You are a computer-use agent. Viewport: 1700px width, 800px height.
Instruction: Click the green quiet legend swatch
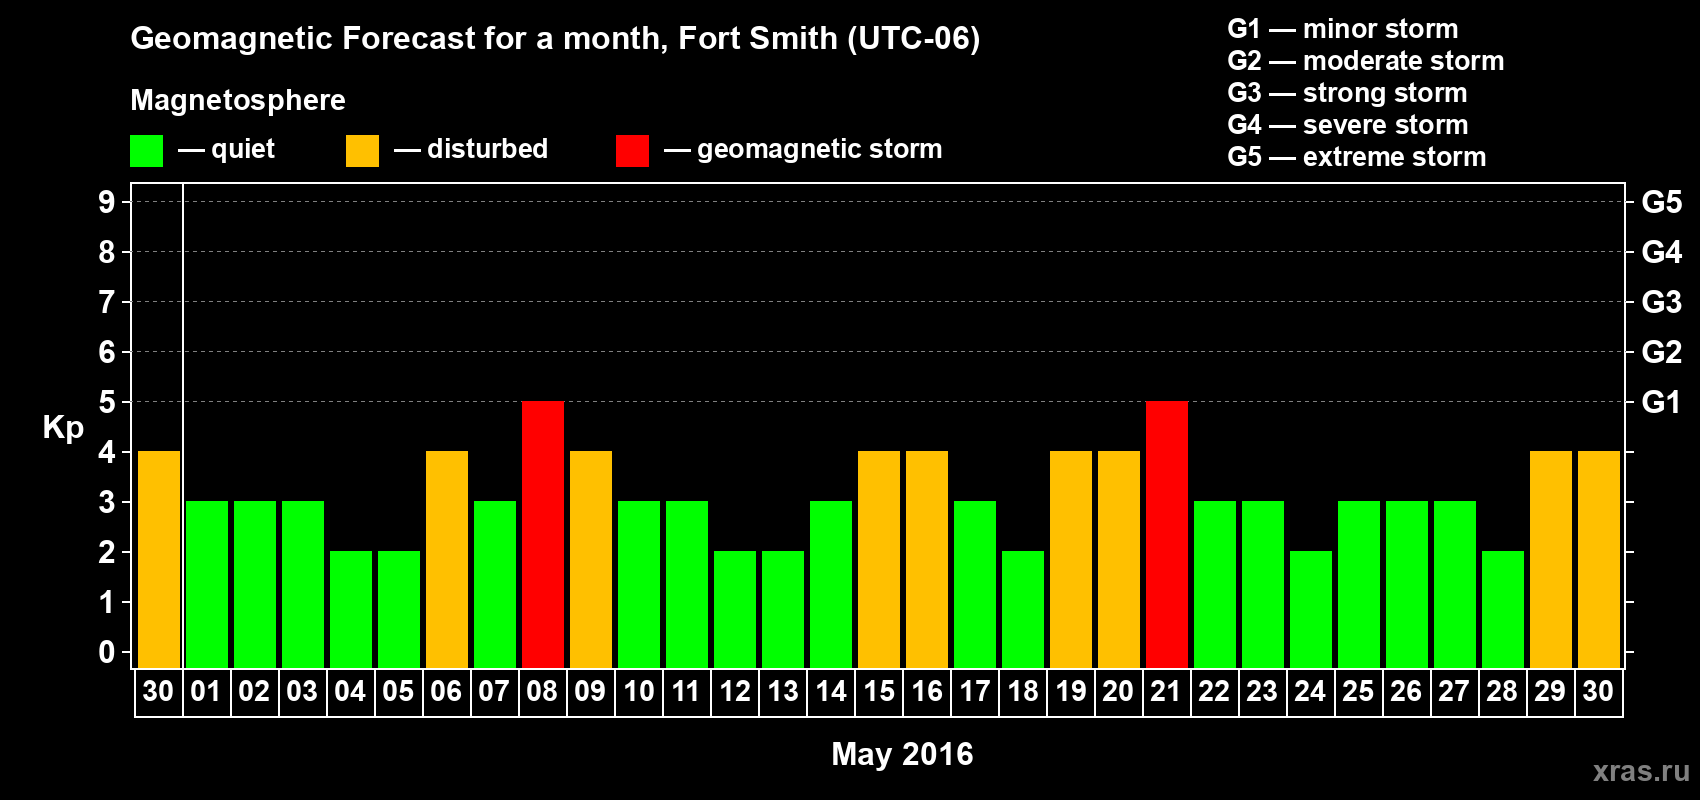146,151
